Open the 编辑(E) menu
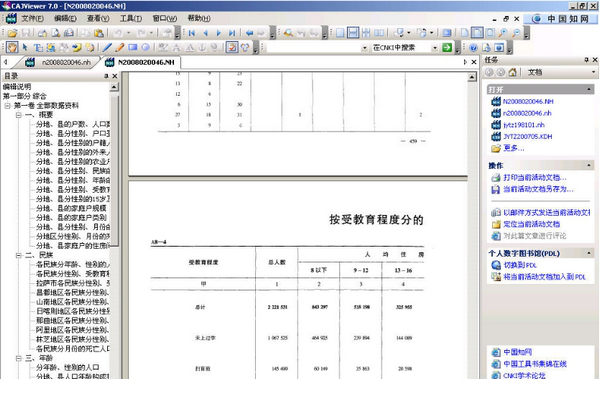The width and height of the screenshot is (600, 394). (x=65, y=18)
